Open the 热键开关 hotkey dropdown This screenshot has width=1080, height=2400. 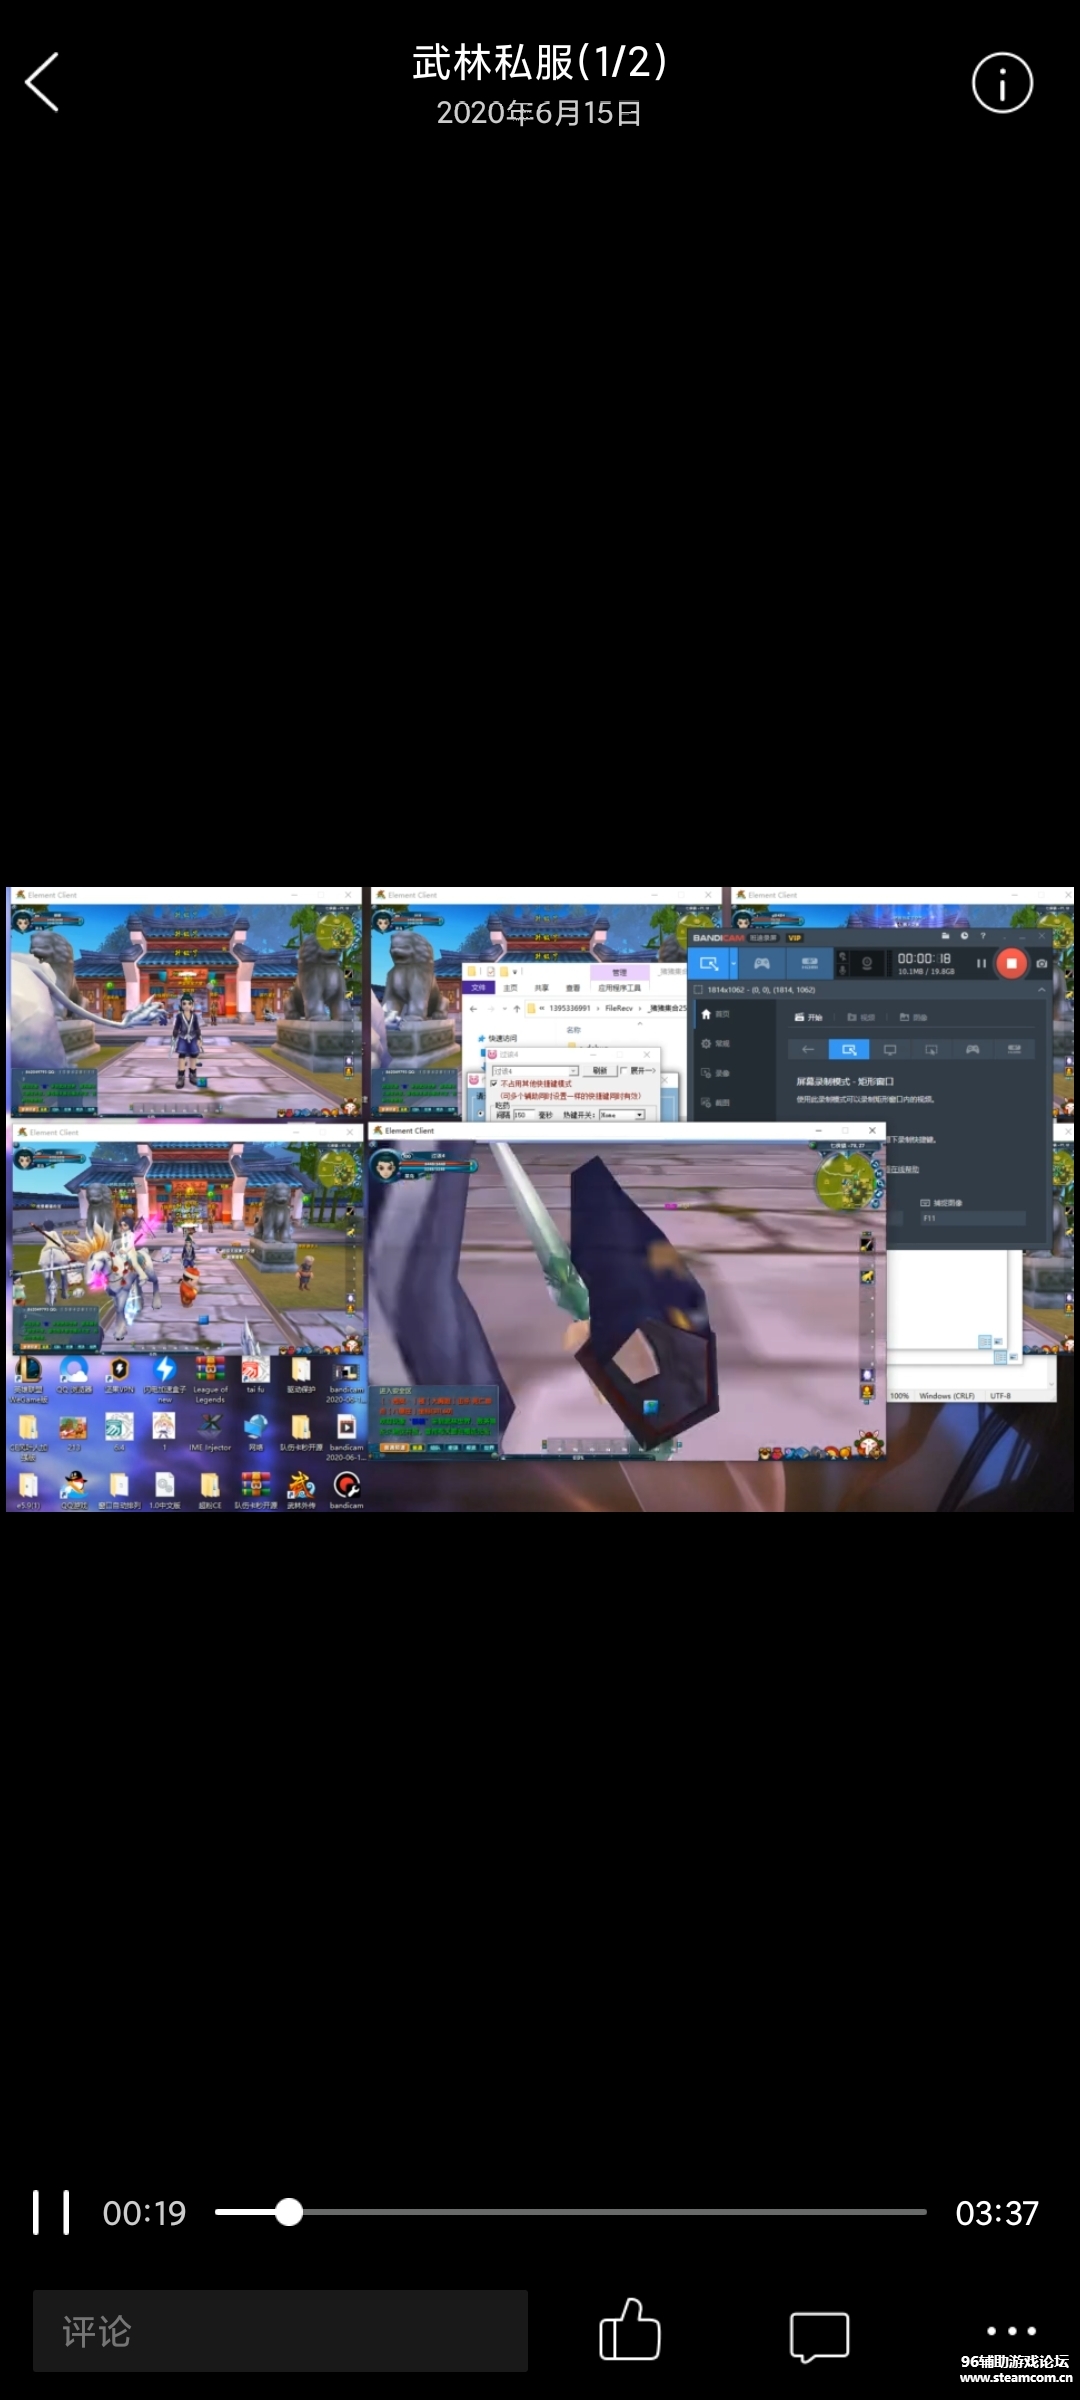coord(639,1115)
